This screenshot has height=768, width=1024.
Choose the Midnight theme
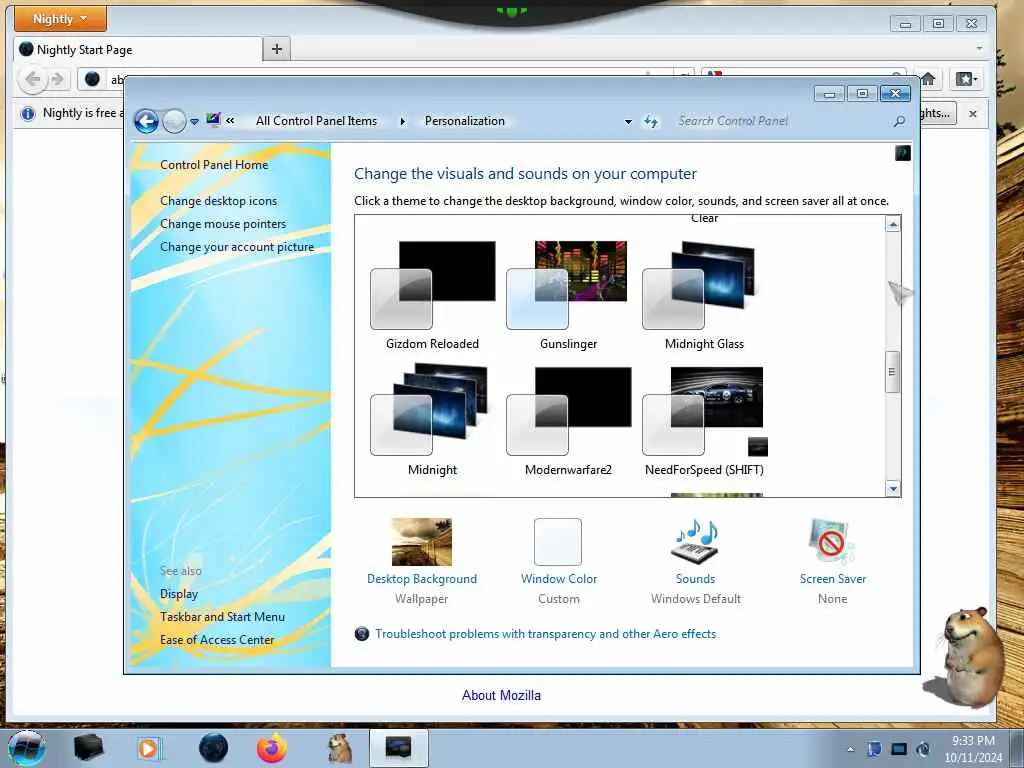pos(432,421)
